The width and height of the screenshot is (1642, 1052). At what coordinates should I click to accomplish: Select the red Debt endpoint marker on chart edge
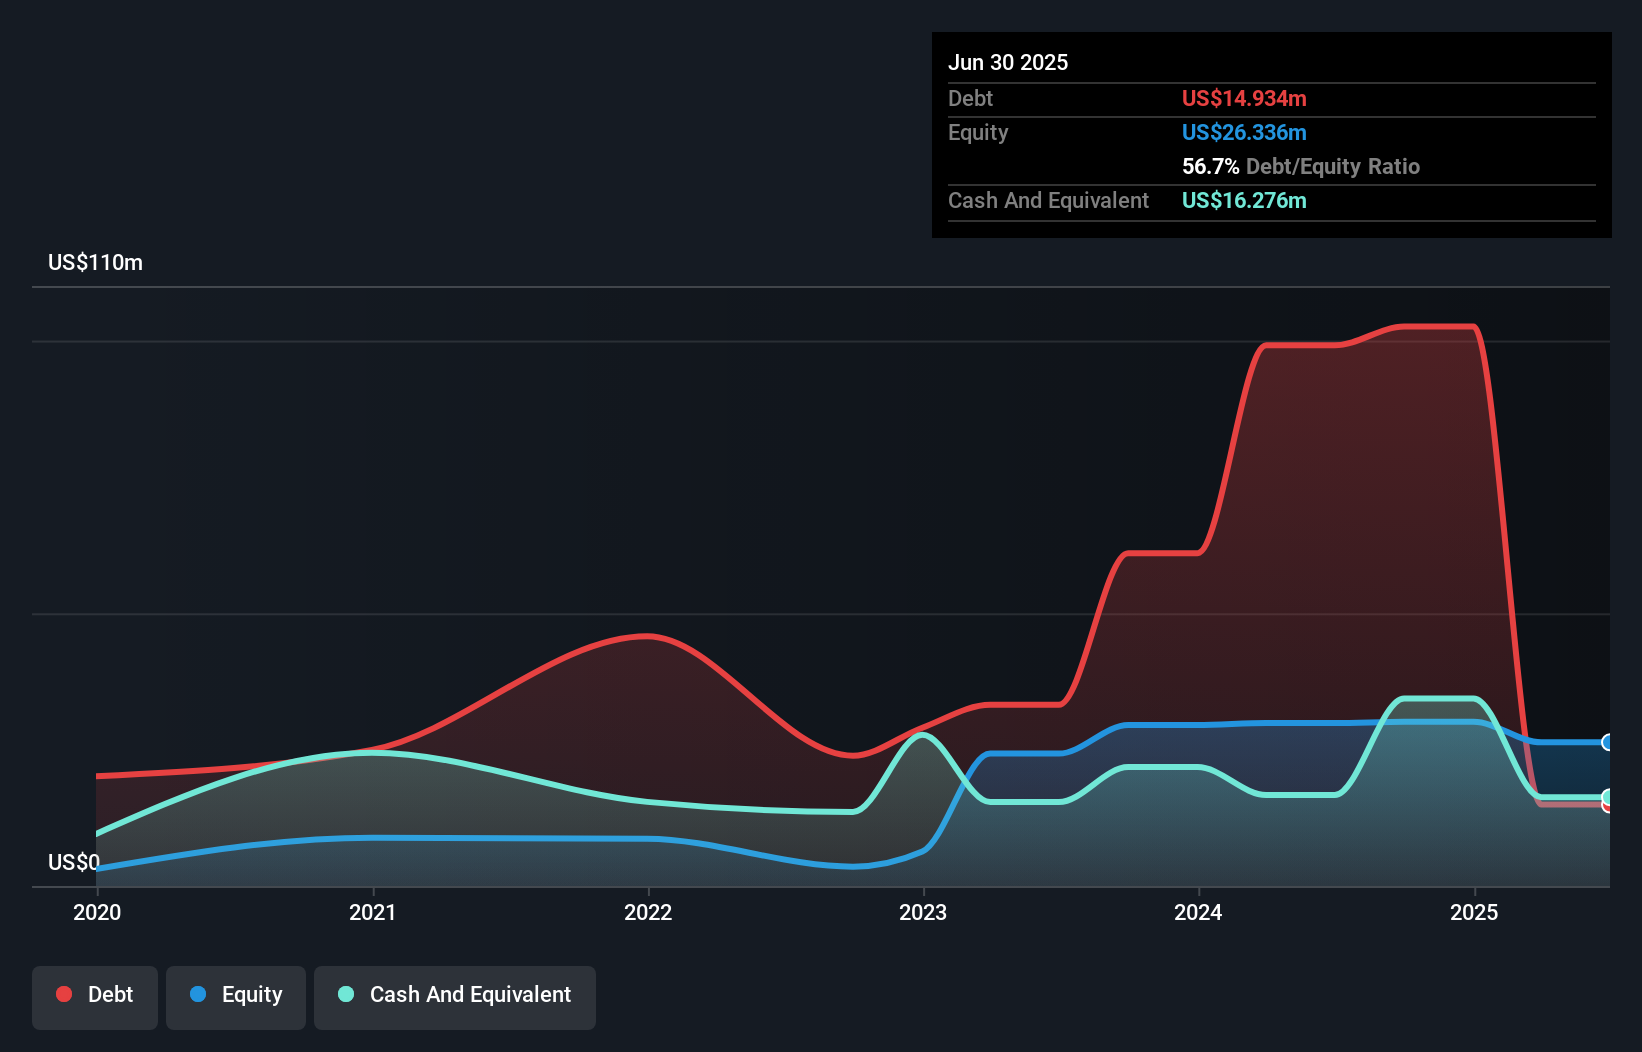coord(1608,806)
